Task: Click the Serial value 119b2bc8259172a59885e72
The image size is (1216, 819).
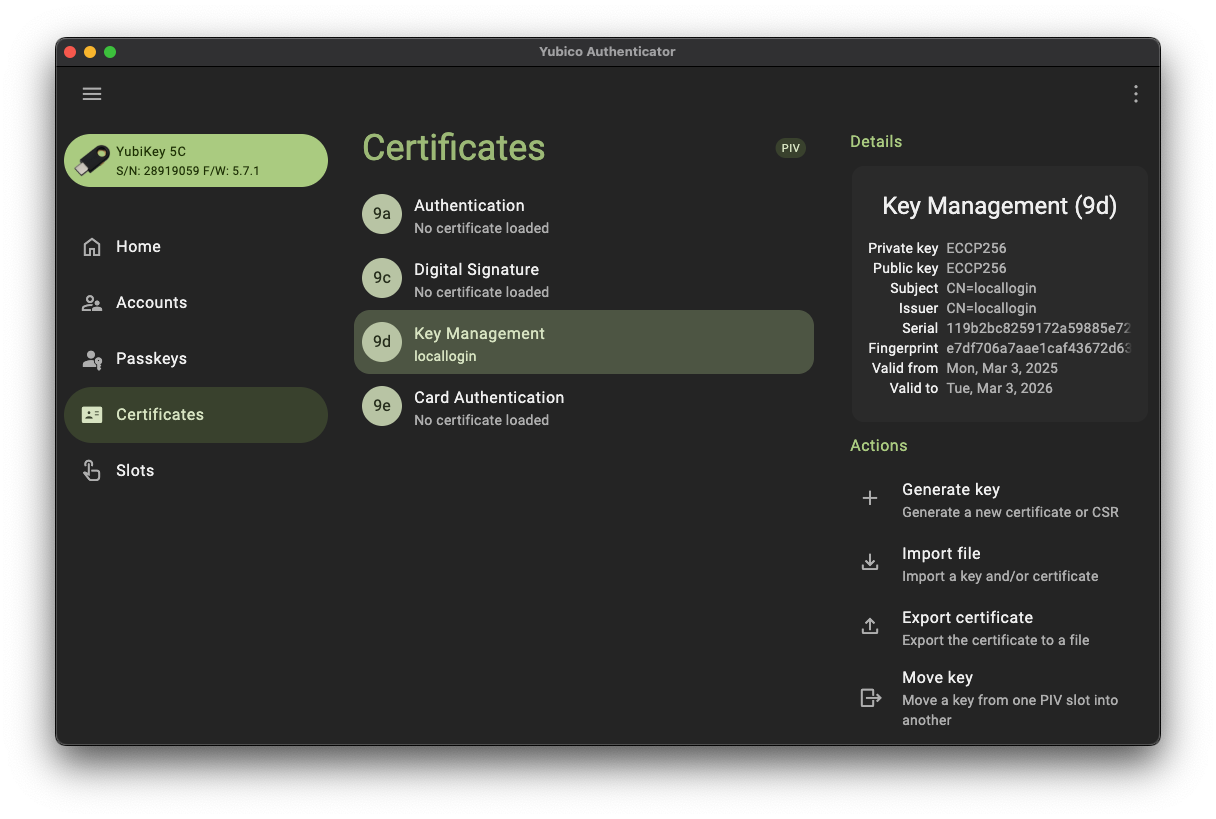Action: (x=1038, y=328)
